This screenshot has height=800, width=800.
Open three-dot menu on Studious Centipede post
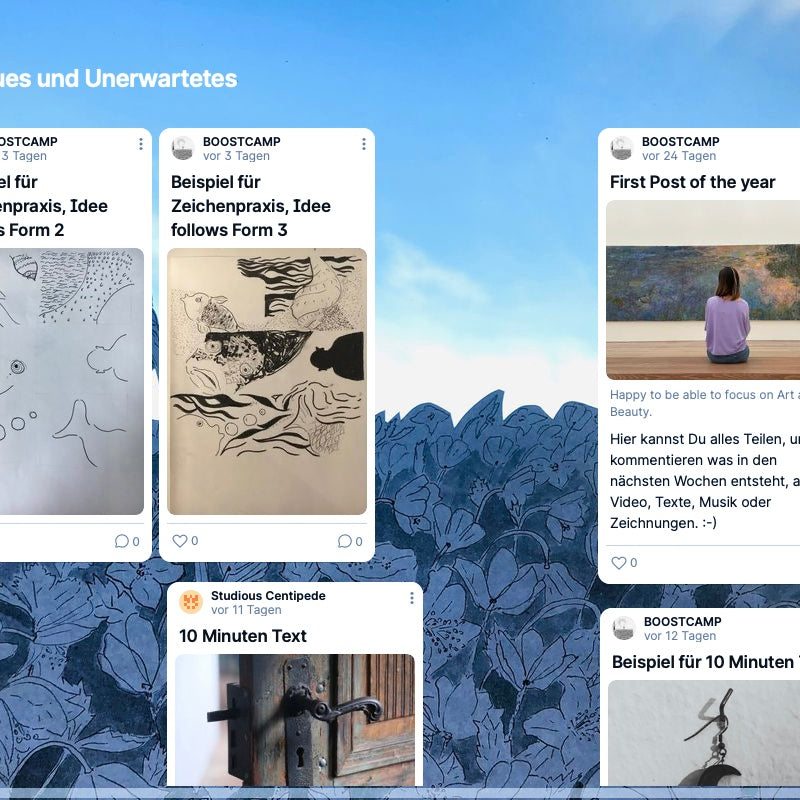point(412,598)
